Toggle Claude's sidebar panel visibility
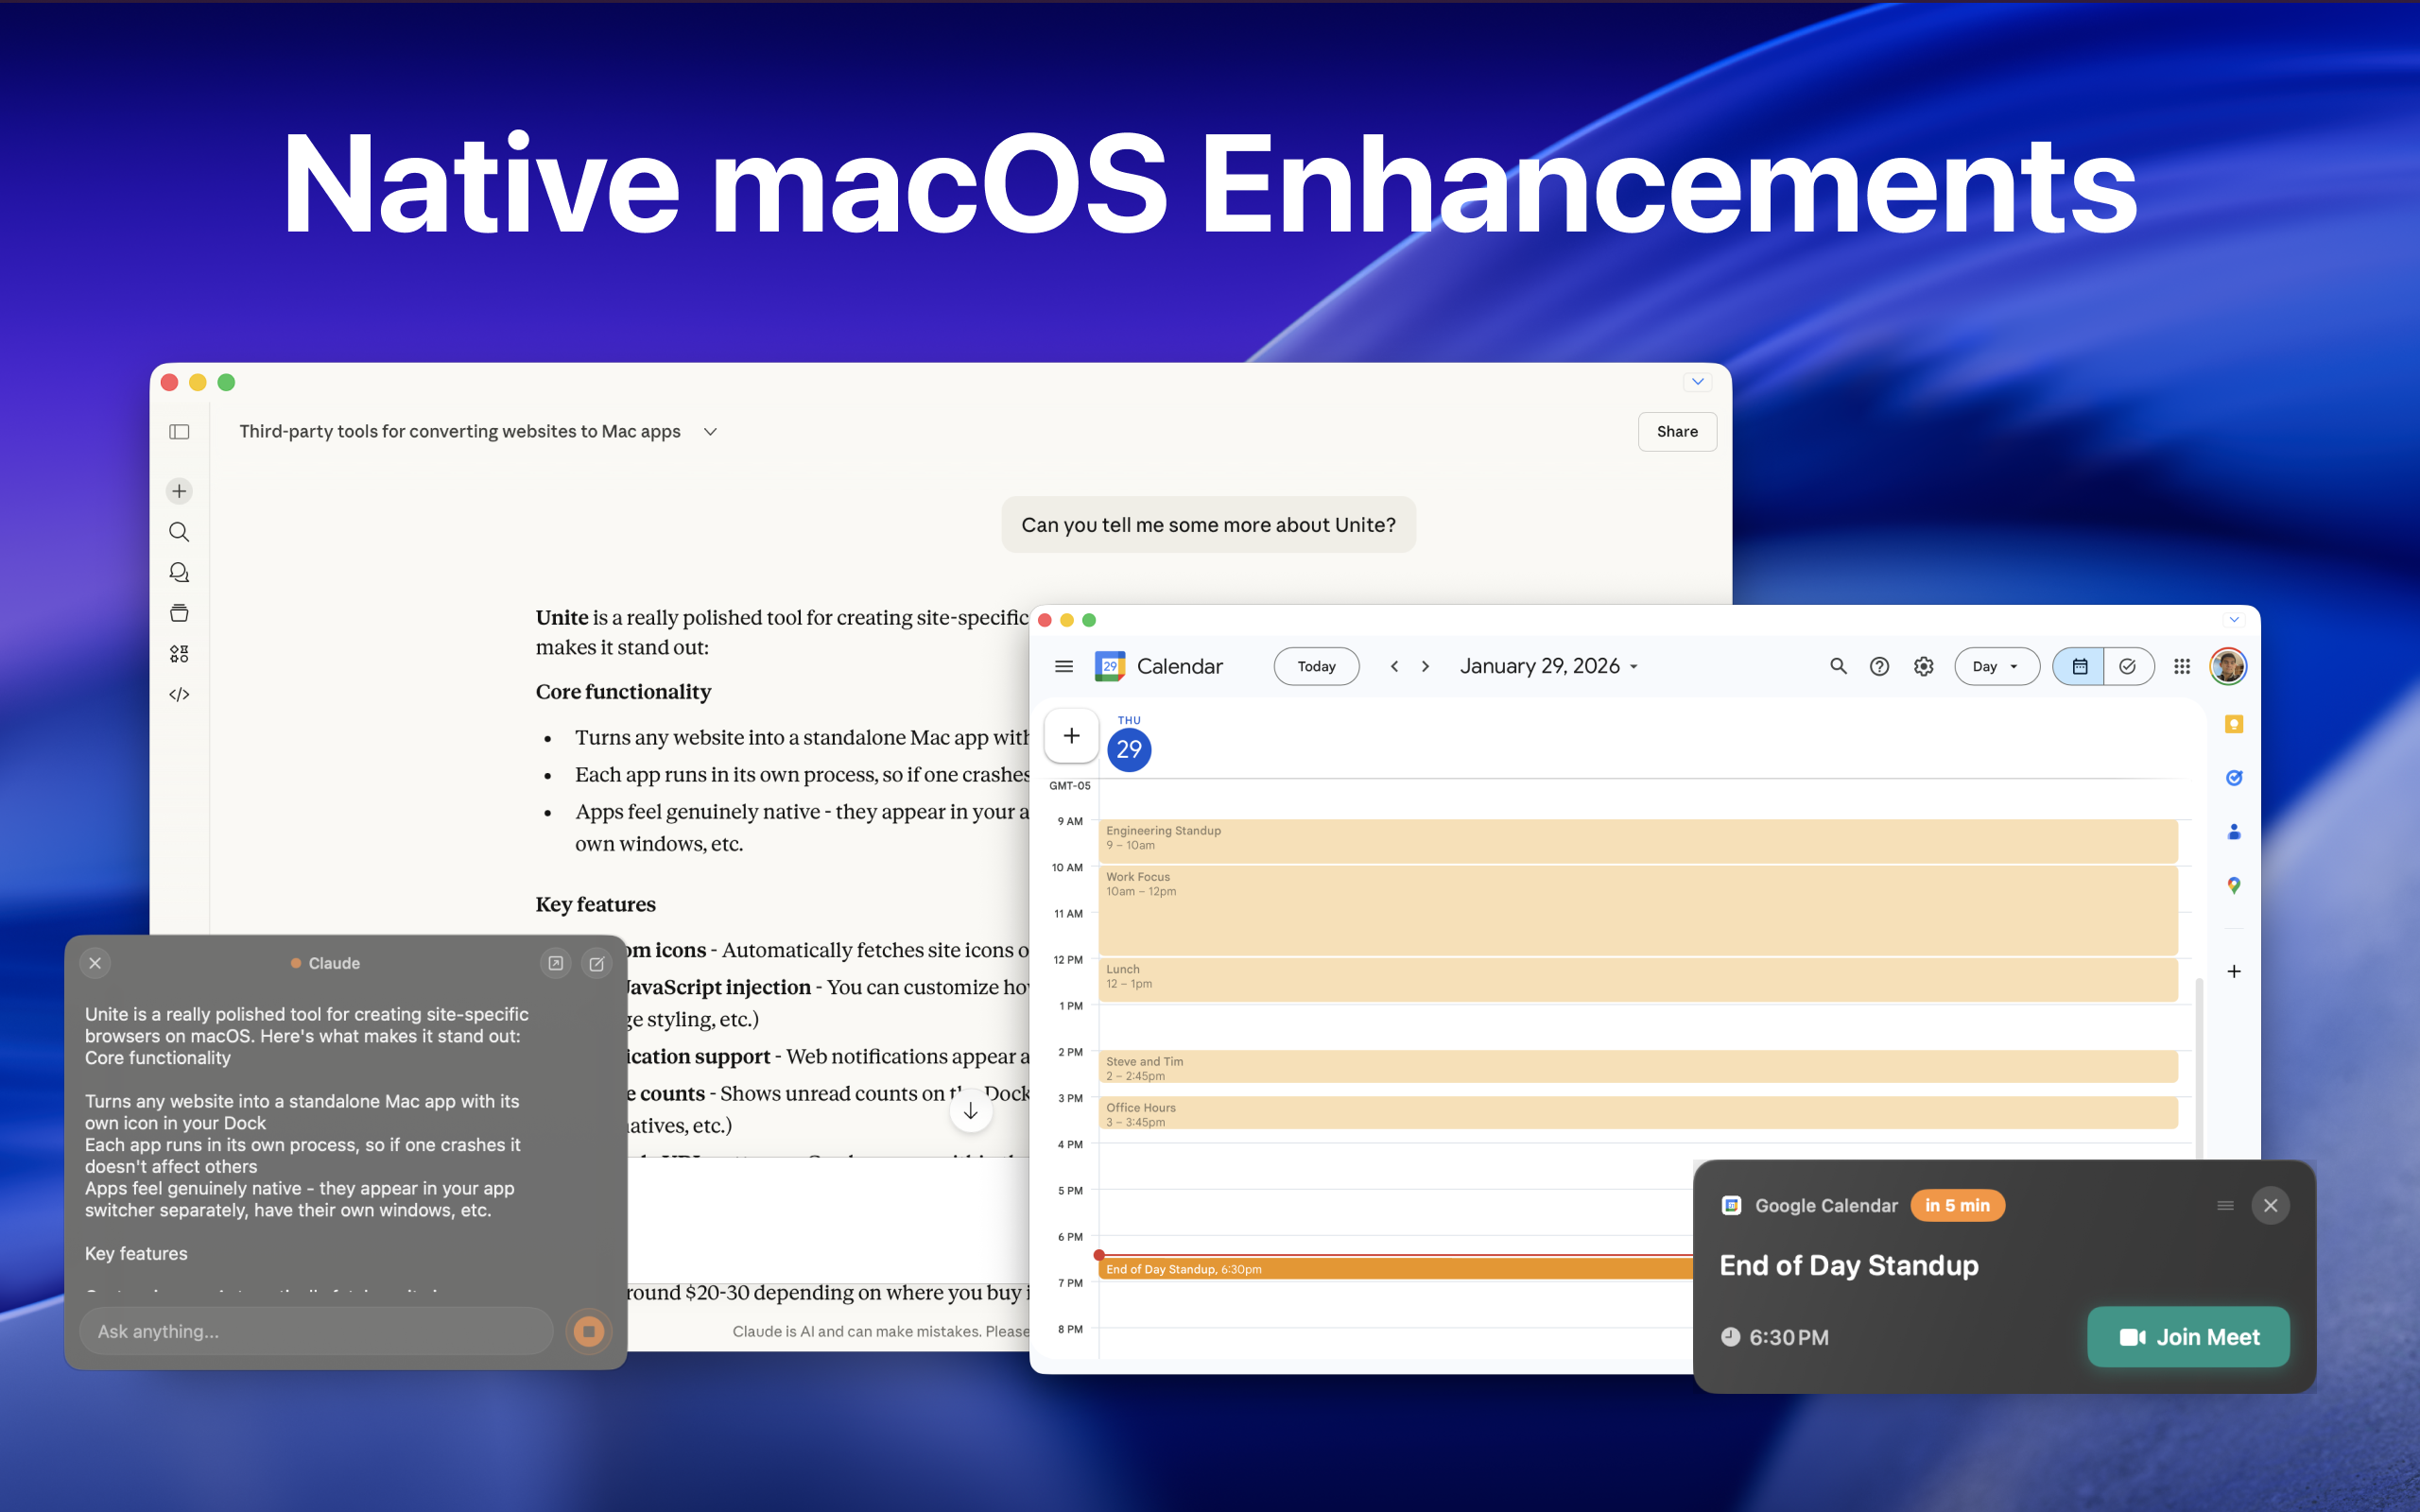 pyautogui.click(x=179, y=431)
